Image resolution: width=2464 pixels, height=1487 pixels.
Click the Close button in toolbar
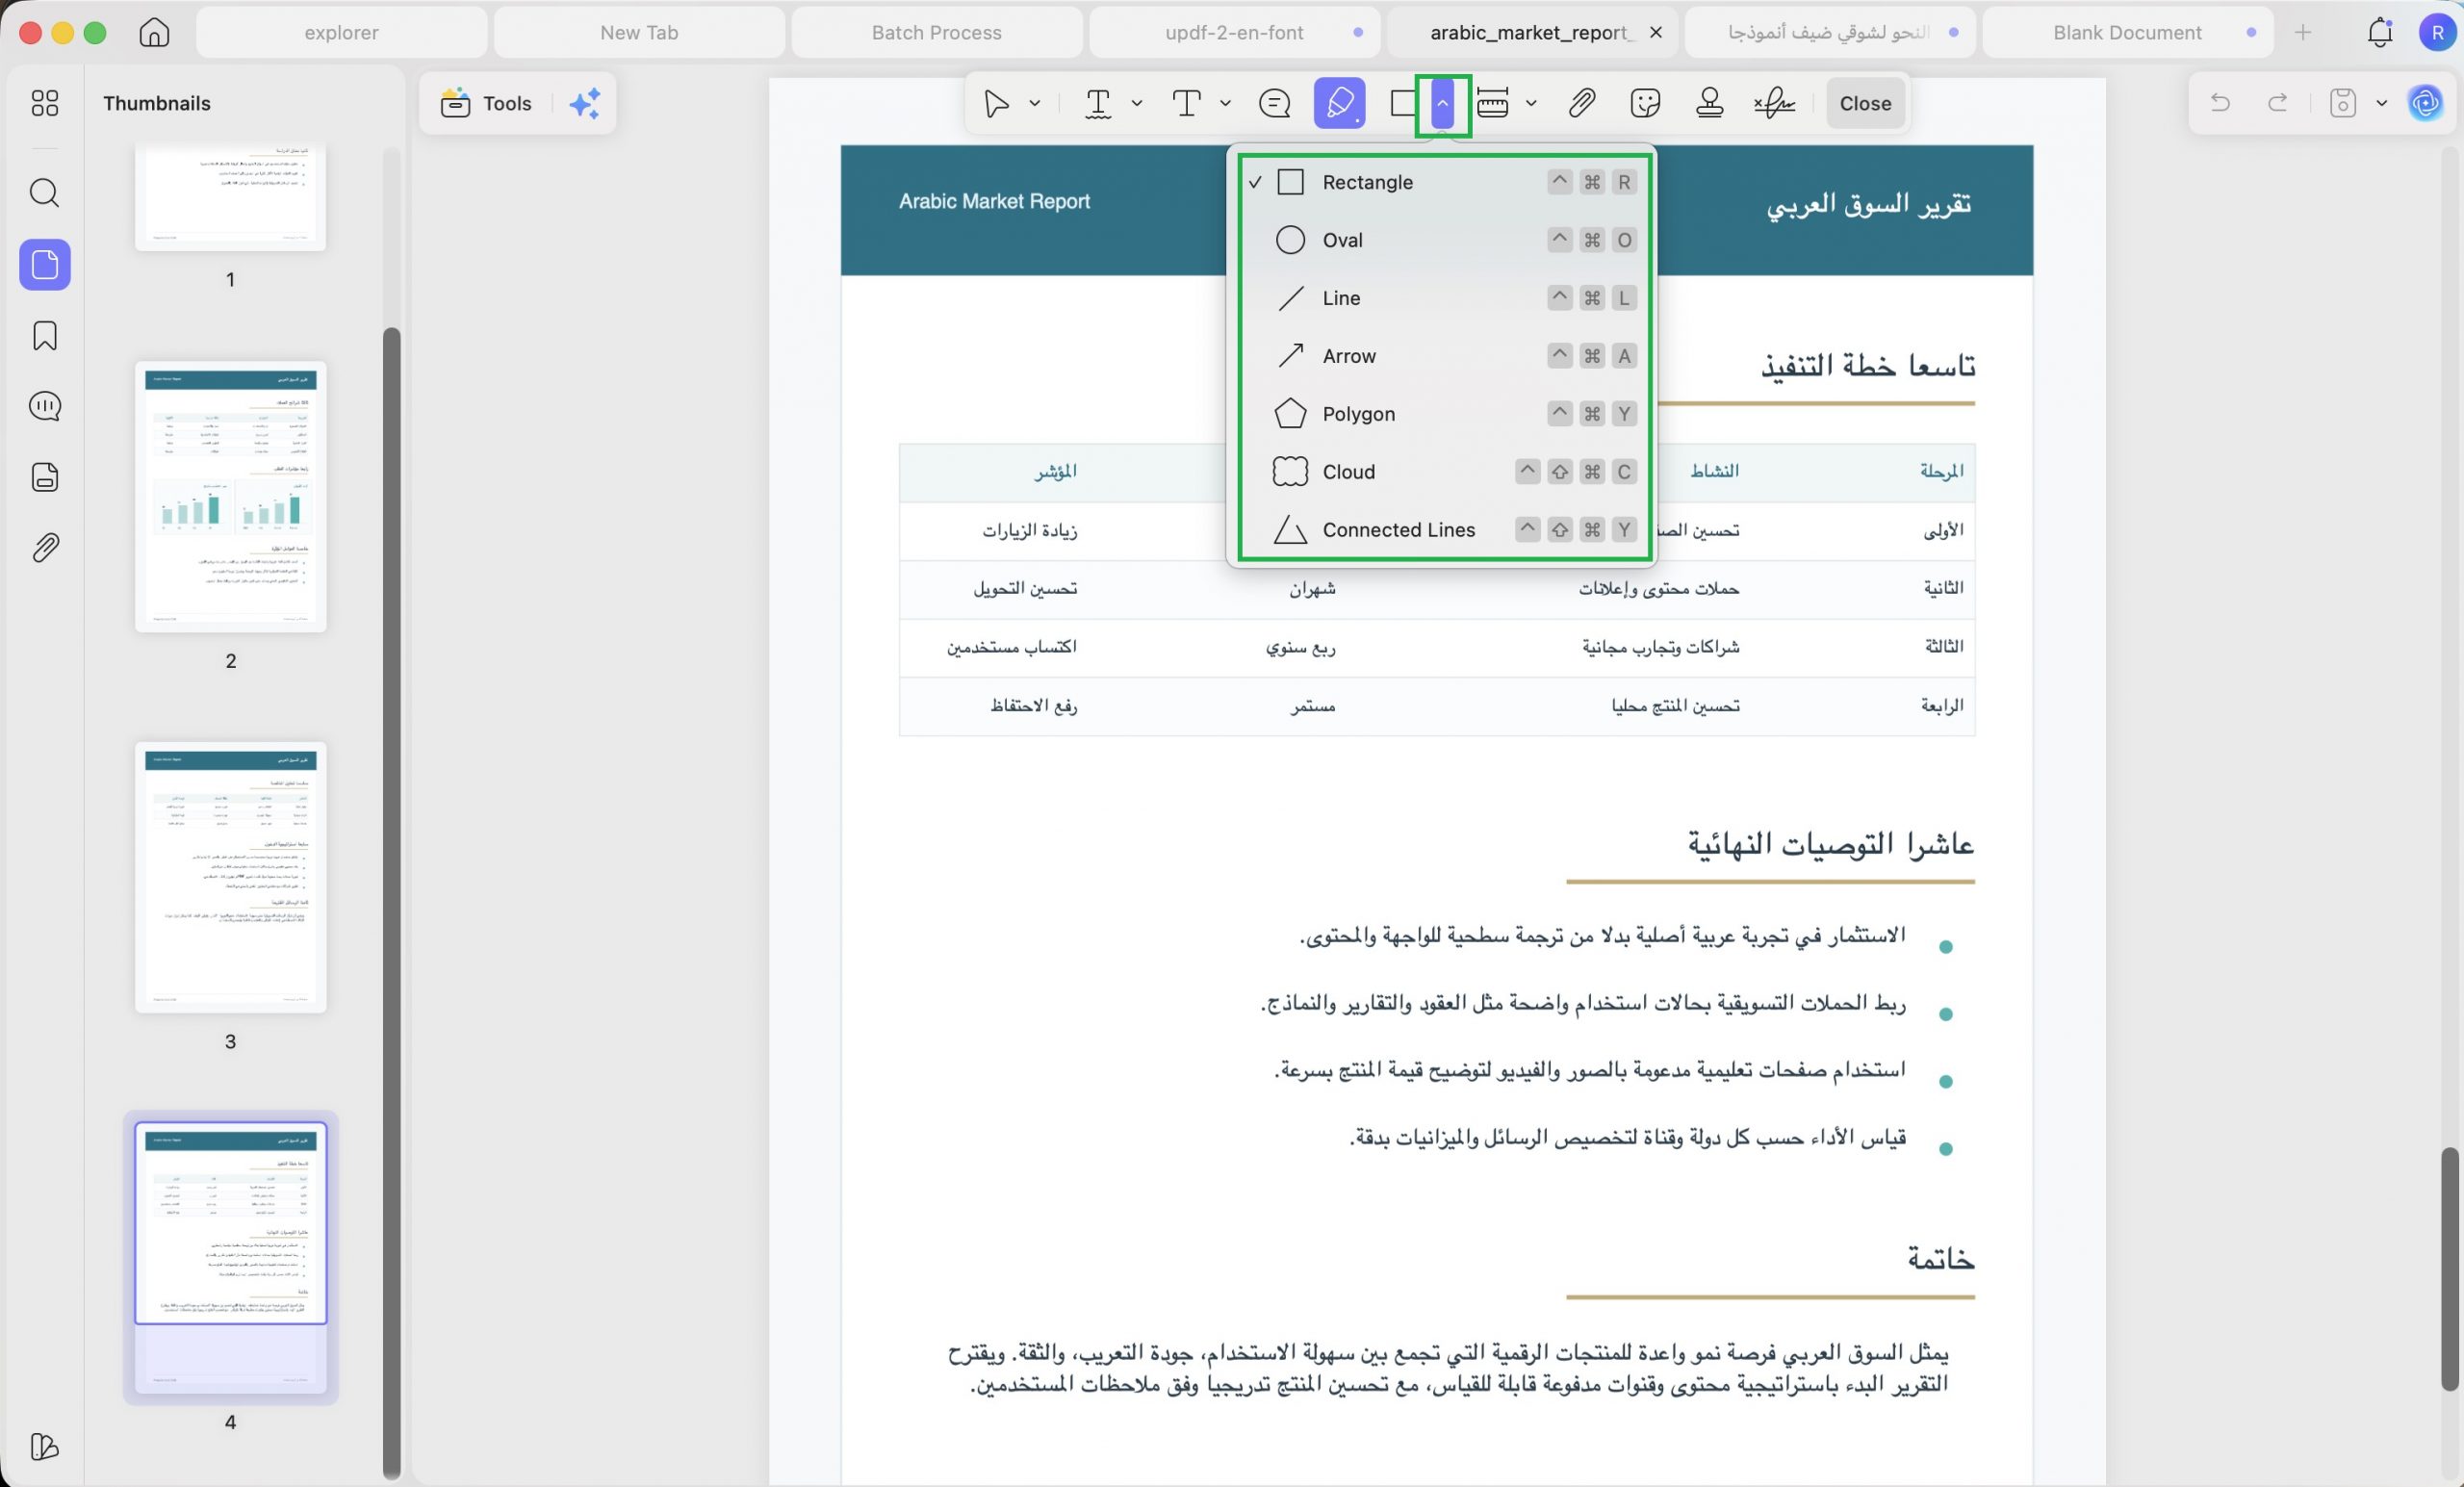coord(1865,103)
